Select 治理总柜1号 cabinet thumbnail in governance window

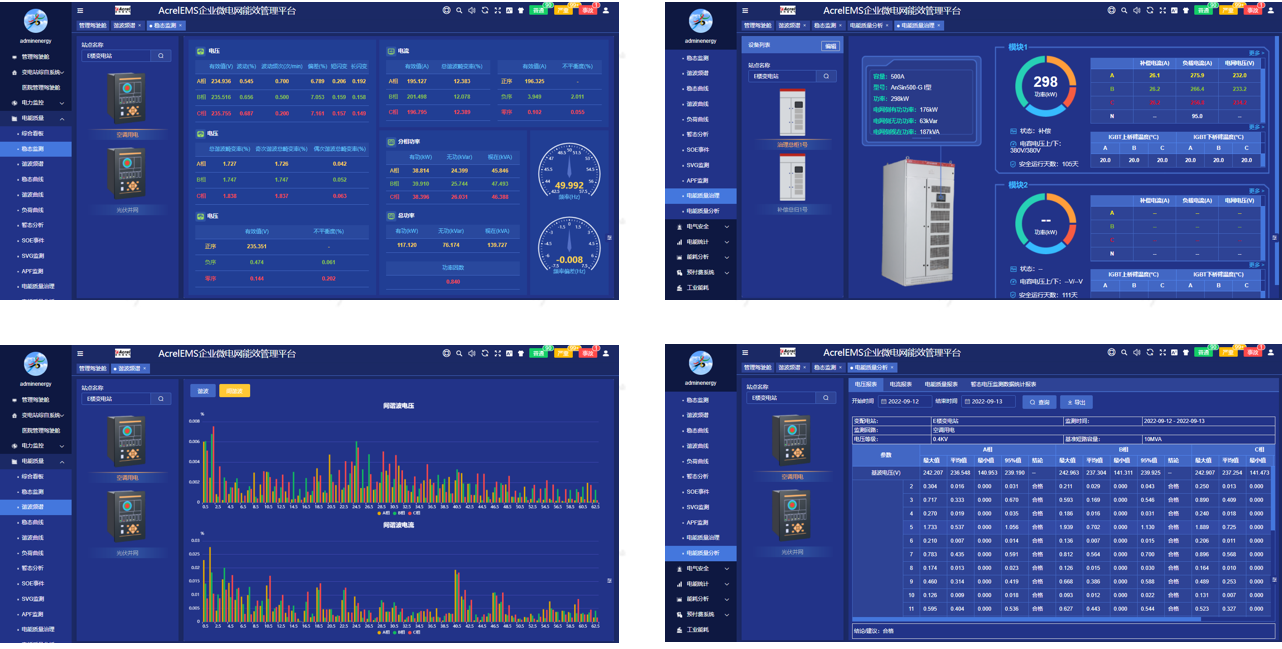[x=793, y=113]
